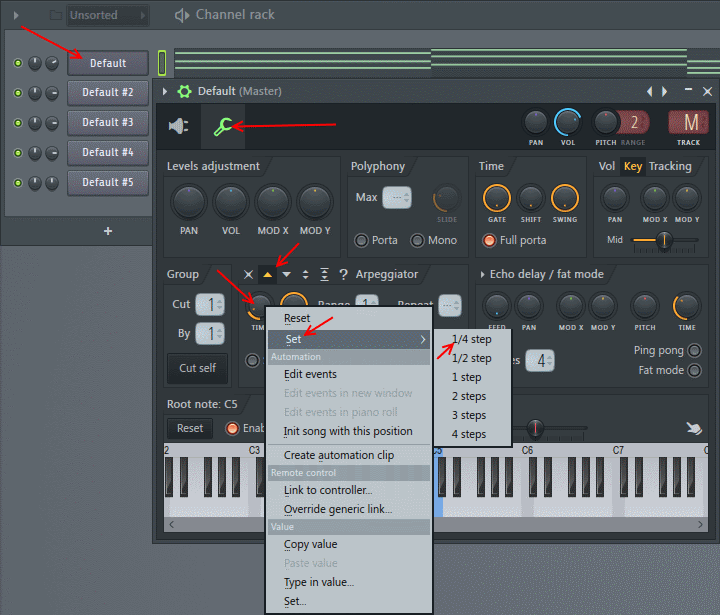Mute the Default #3 channel LED
The height and width of the screenshot is (615, 720).
(x=17, y=123)
